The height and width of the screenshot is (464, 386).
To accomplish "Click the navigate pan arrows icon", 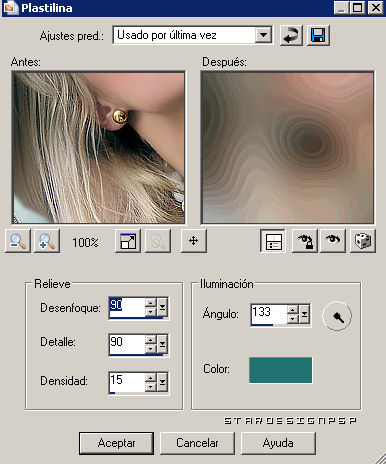I will pos(194,241).
